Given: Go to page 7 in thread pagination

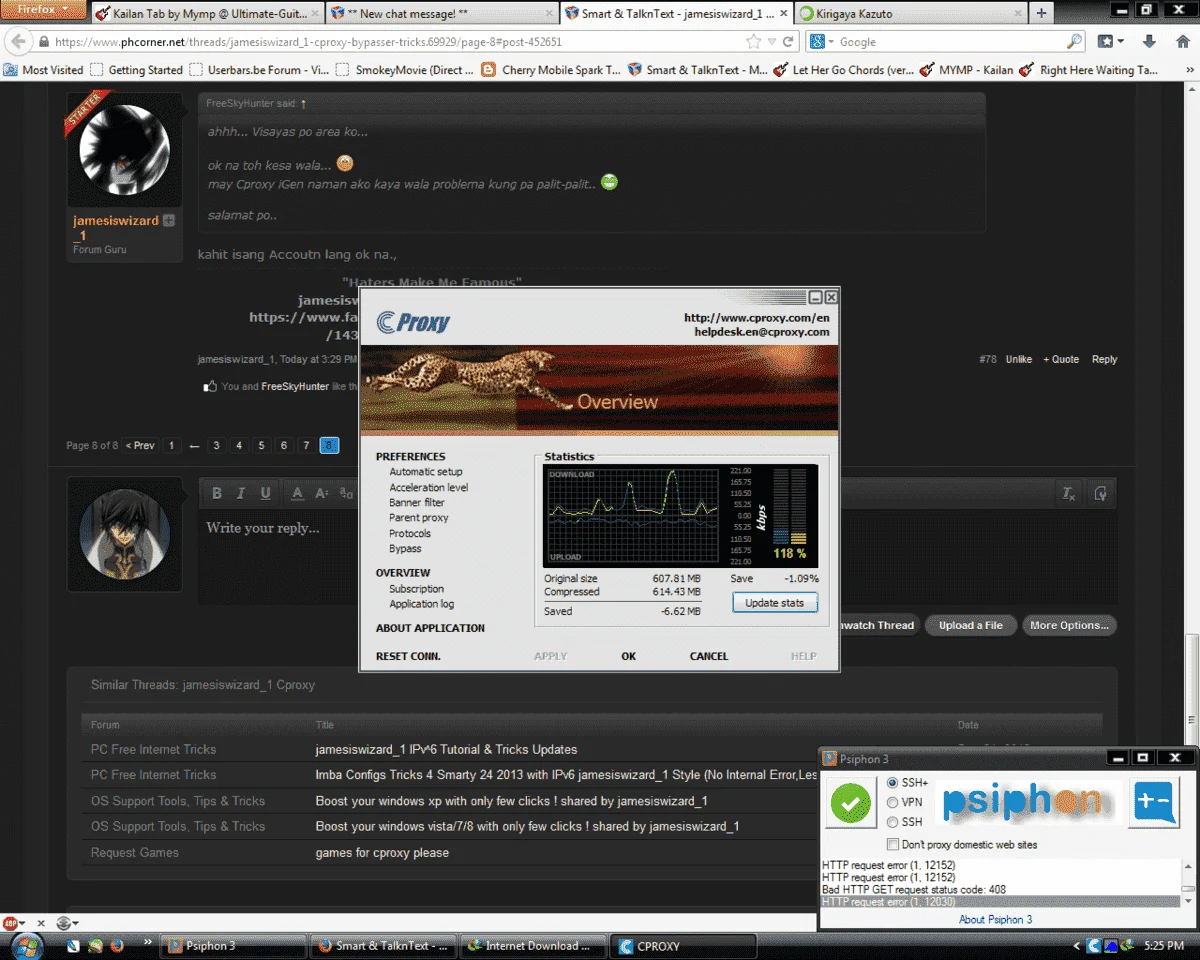Looking at the screenshot, I should pyautogui.click(x=307, y=446).
